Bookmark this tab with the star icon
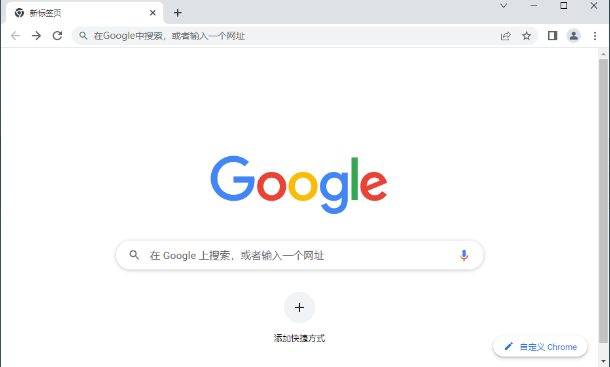 tap(526, 36)
